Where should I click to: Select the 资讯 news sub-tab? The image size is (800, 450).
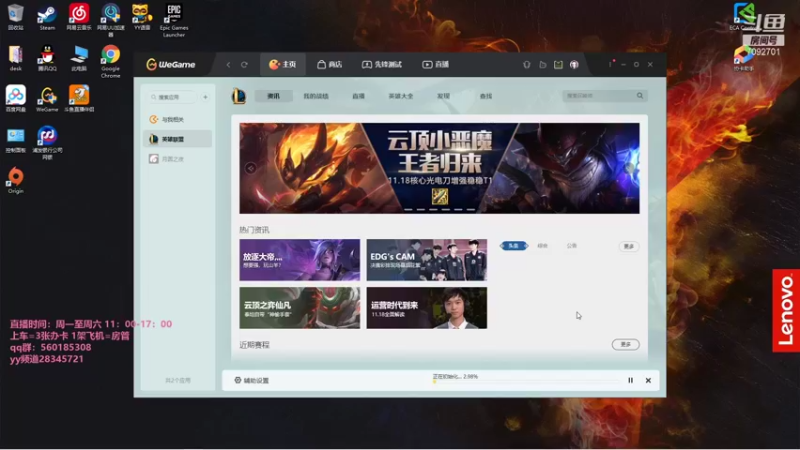pyautogui.click(x=273, y=96)
